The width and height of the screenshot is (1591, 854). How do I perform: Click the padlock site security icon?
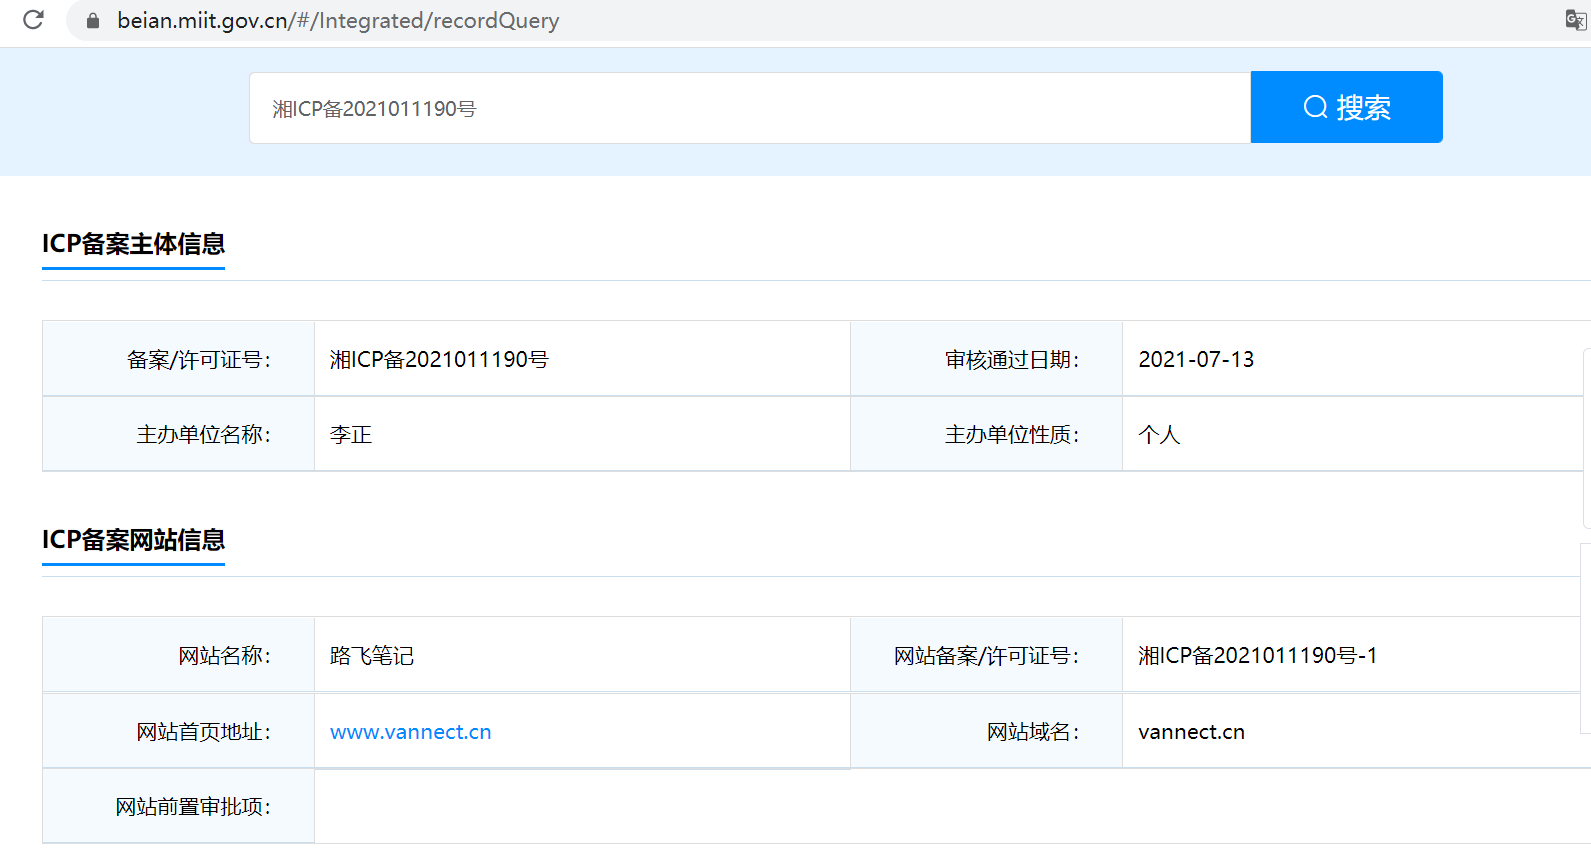[x=93, y=21]
